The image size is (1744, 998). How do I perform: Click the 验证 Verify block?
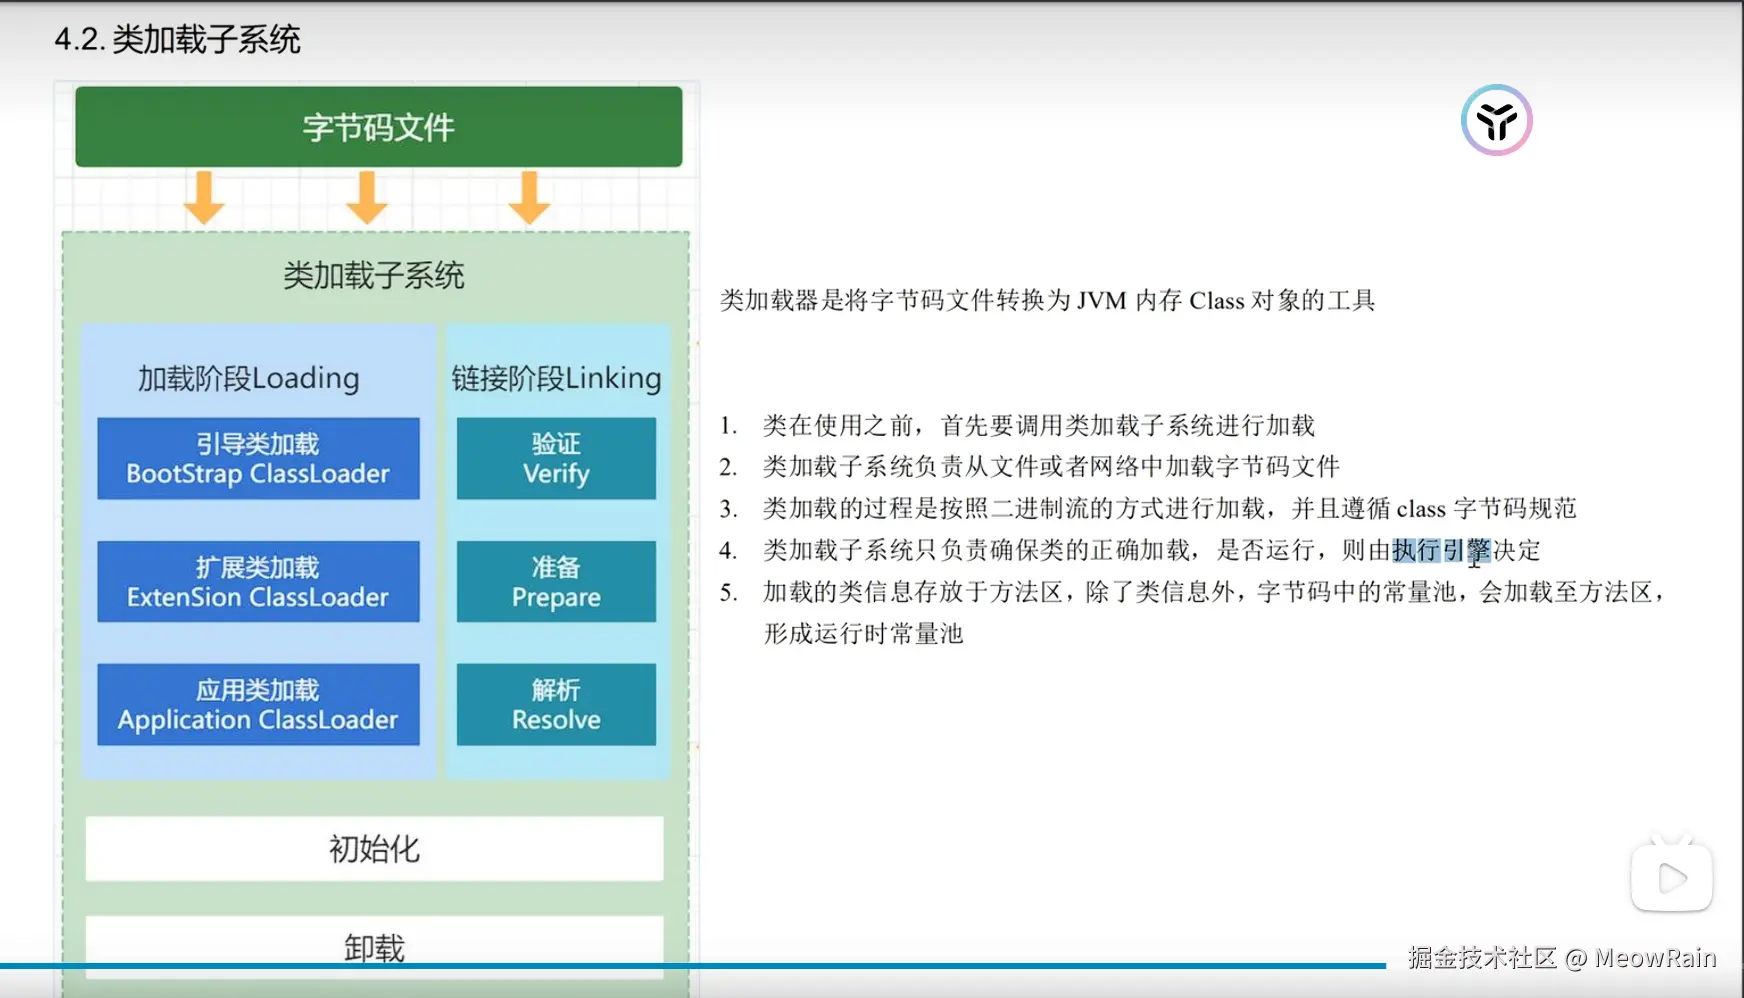click(x=556, y=458)
